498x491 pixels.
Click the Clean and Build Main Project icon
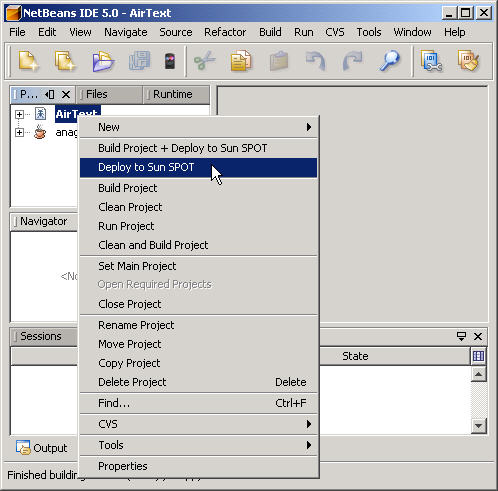pyautogui.click(x=468, y=61)
